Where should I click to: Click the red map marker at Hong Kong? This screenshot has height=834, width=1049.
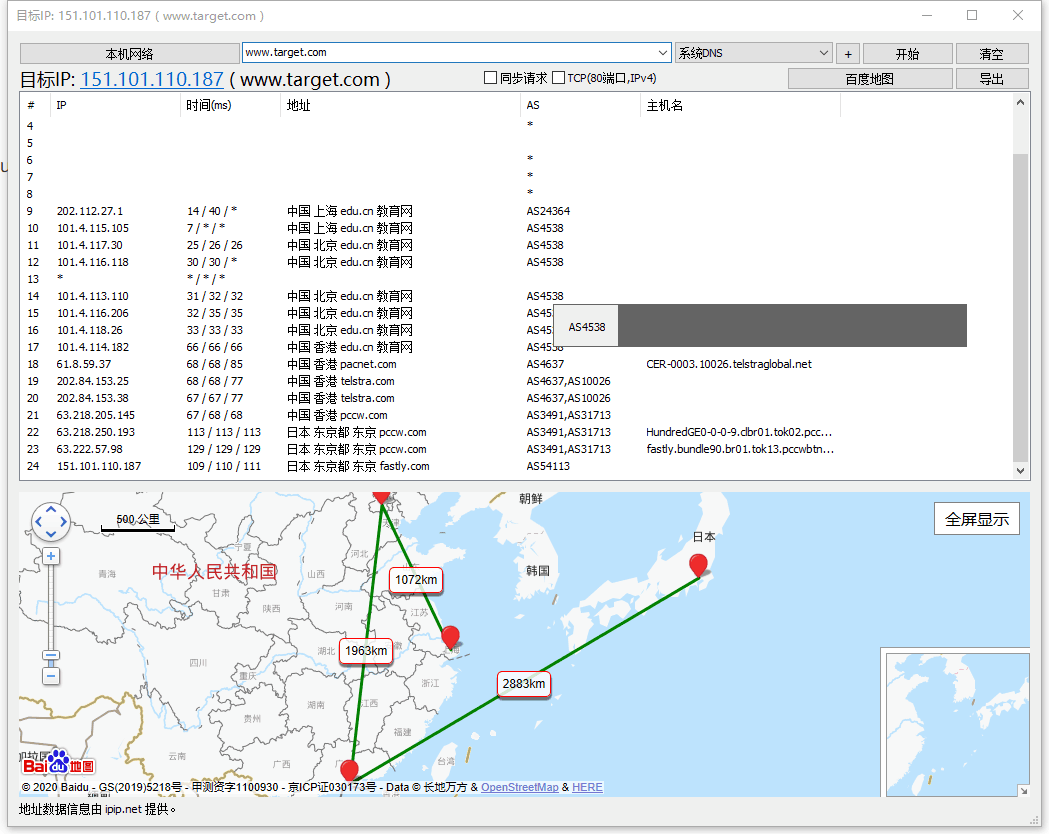click(349, 770)
